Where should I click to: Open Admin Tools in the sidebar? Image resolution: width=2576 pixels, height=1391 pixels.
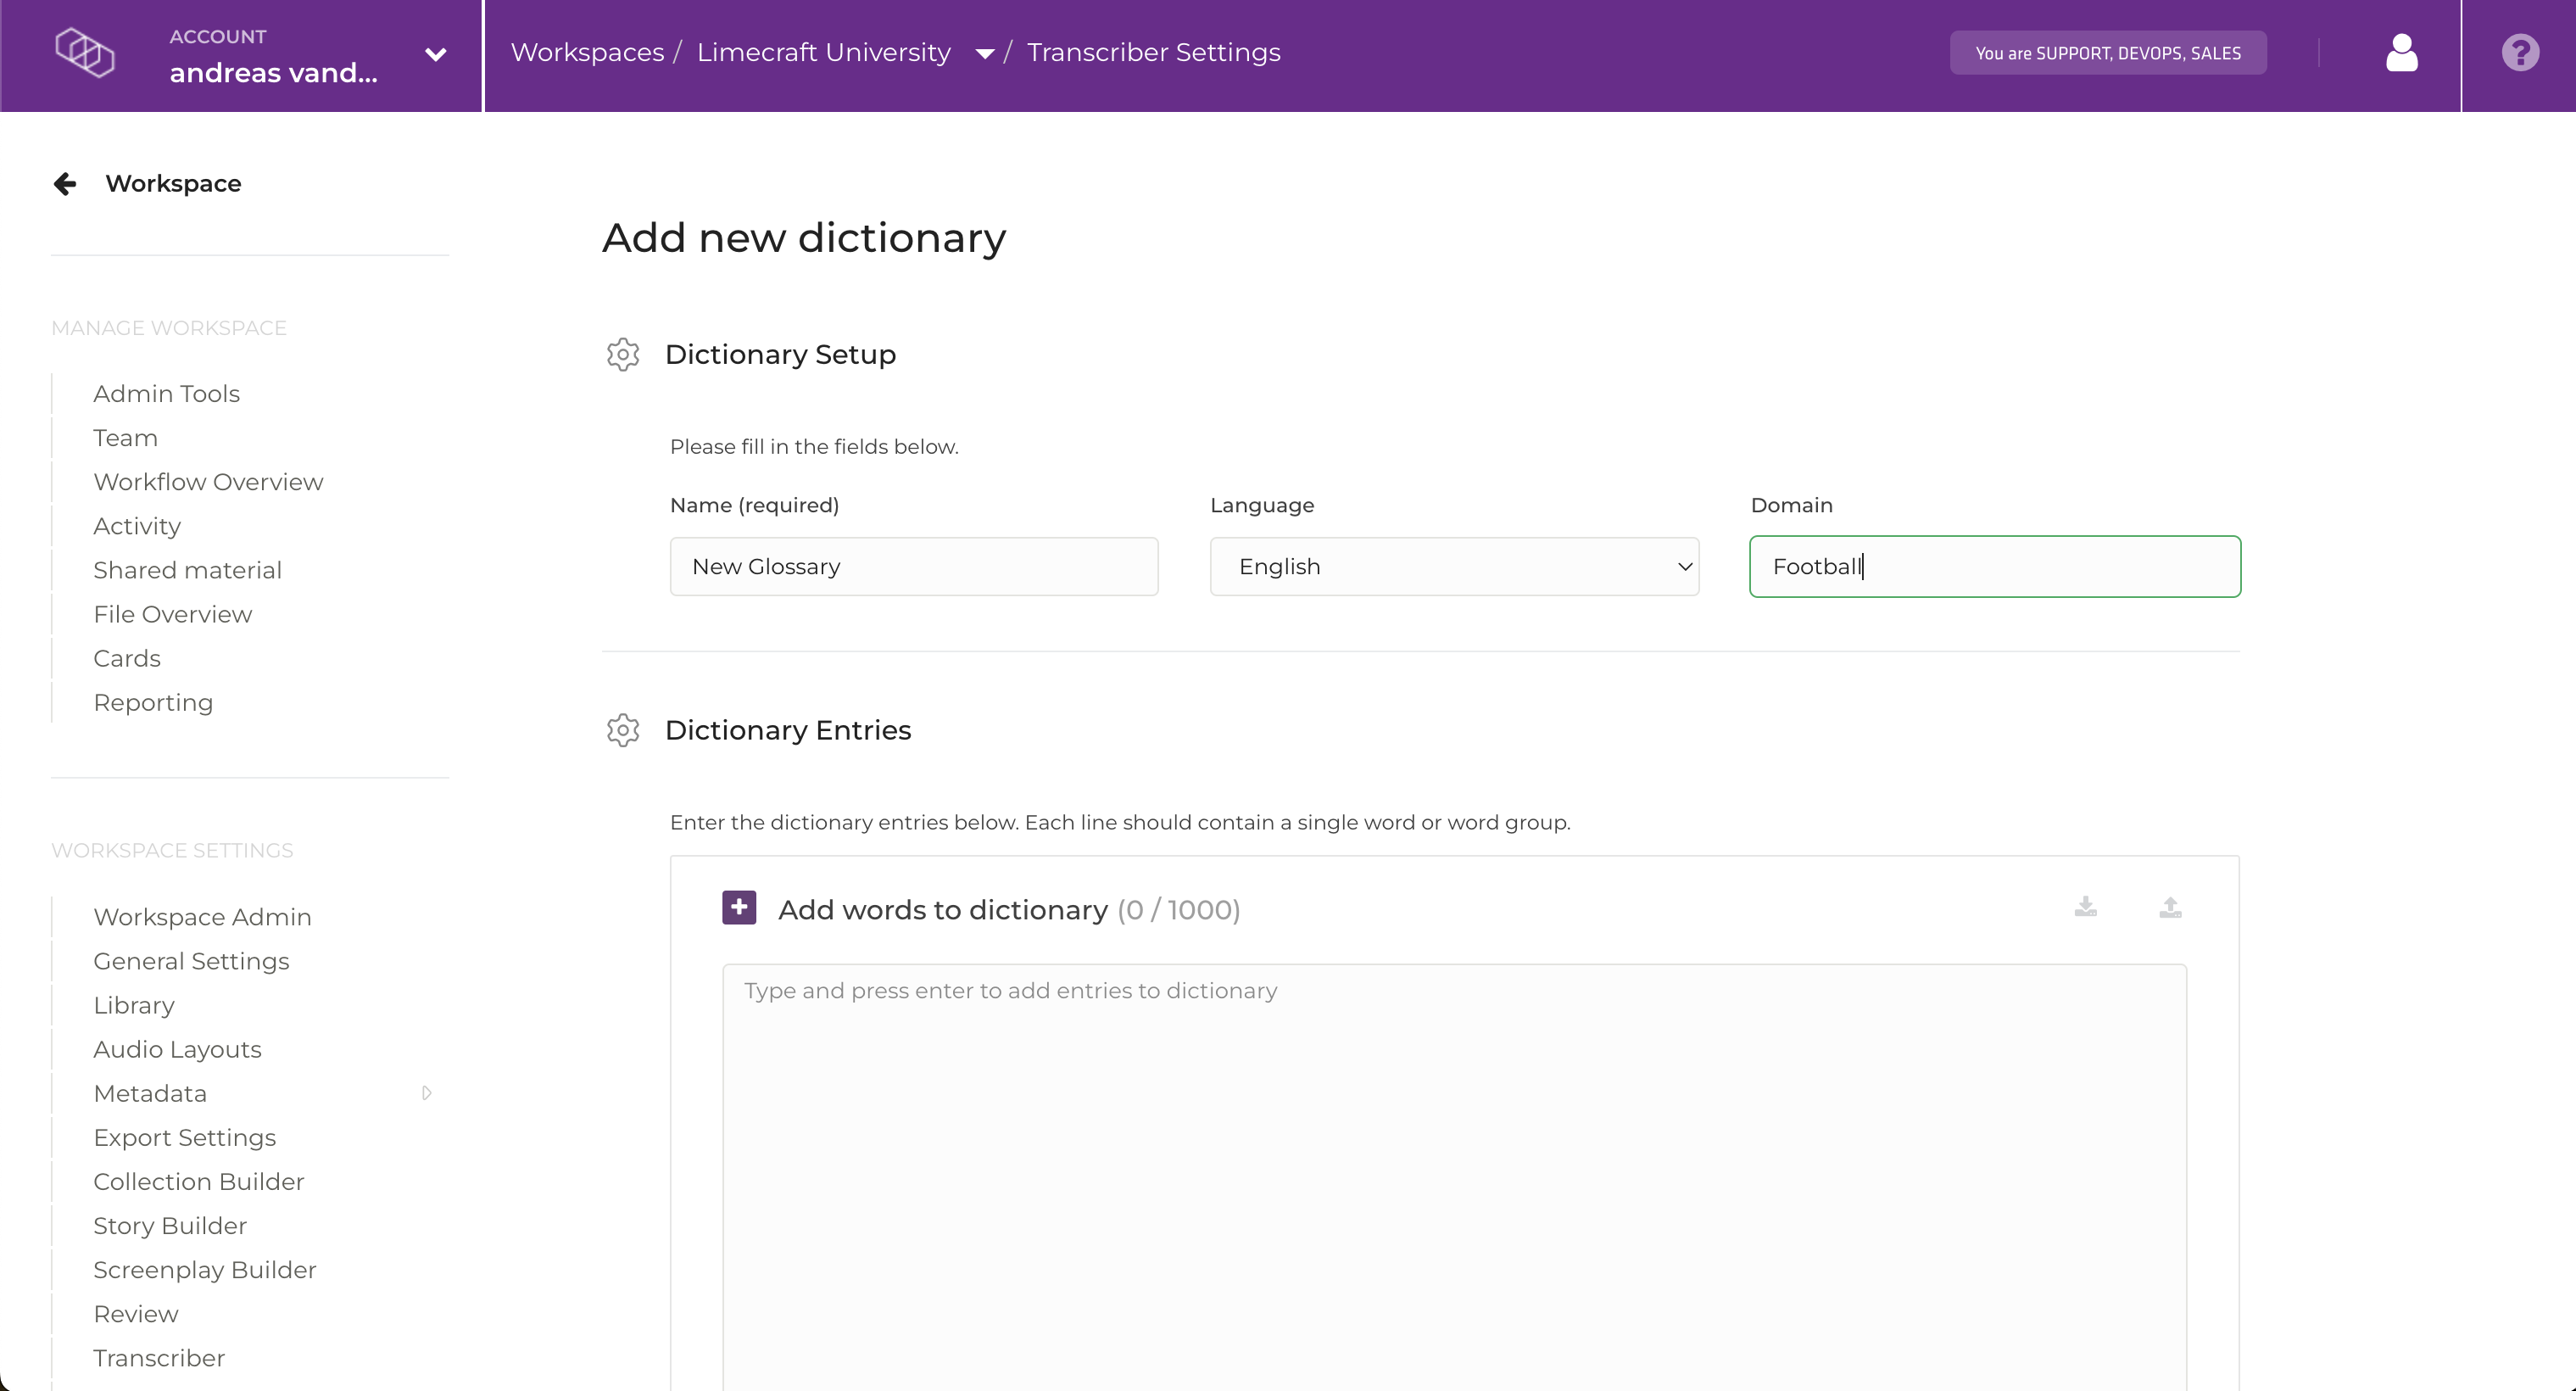click(x=166, y=394)
